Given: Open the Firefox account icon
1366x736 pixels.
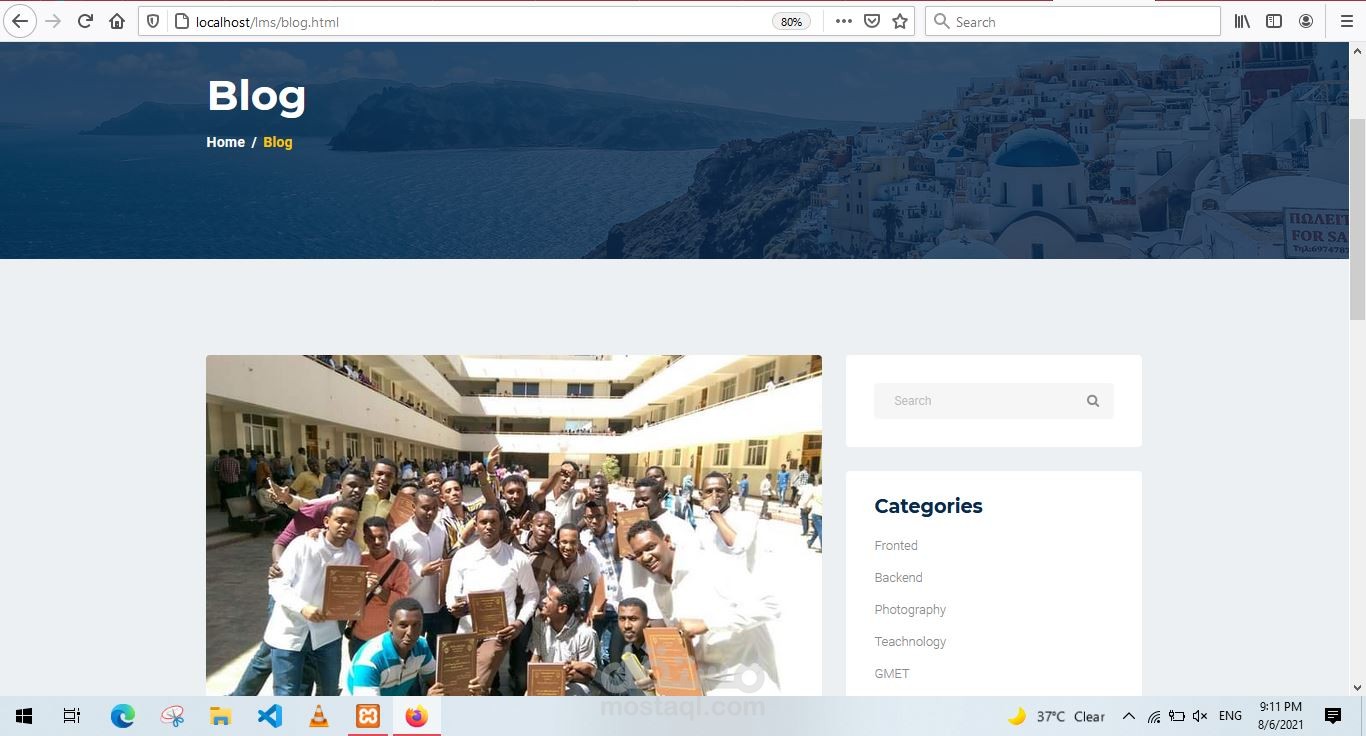Looking at the screenshot, I should coord(1306,21).
